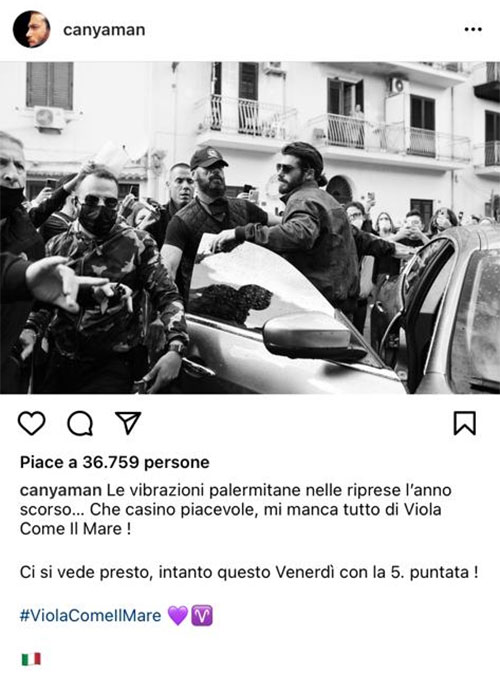The height and width of the screenshot is (674, 500).
Task: Open comments with the speech bubble icon
Action: (x=80, y=423)
